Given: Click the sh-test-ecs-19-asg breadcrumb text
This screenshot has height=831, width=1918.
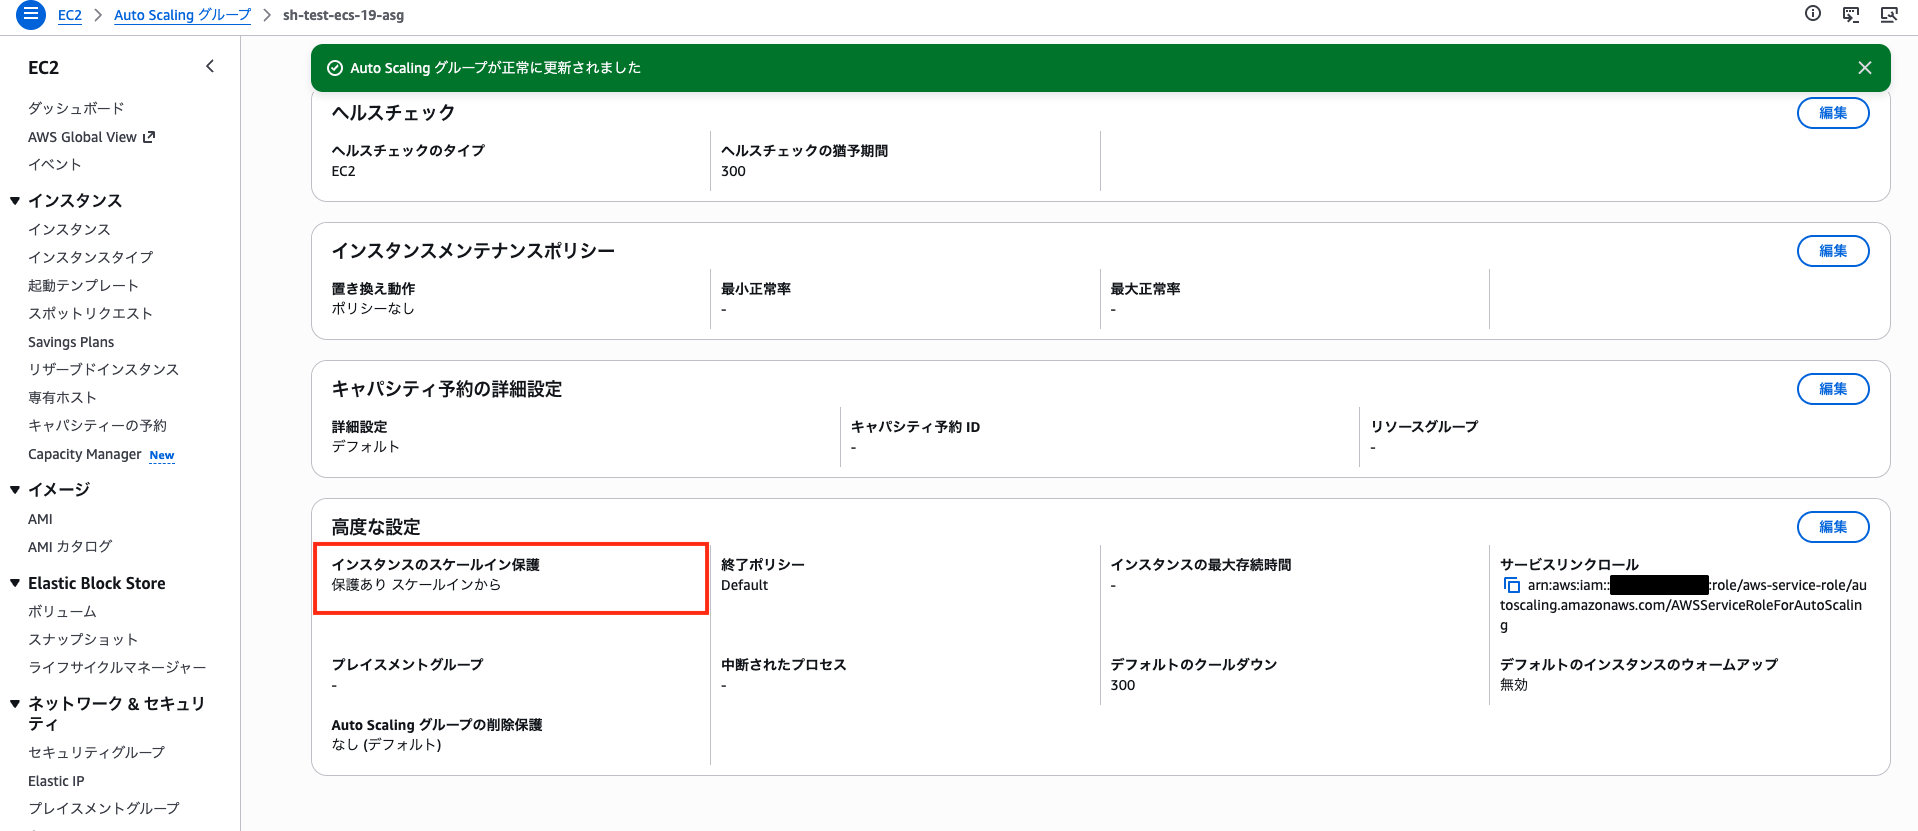Looking at the screenshot, I should pos(343,15).
